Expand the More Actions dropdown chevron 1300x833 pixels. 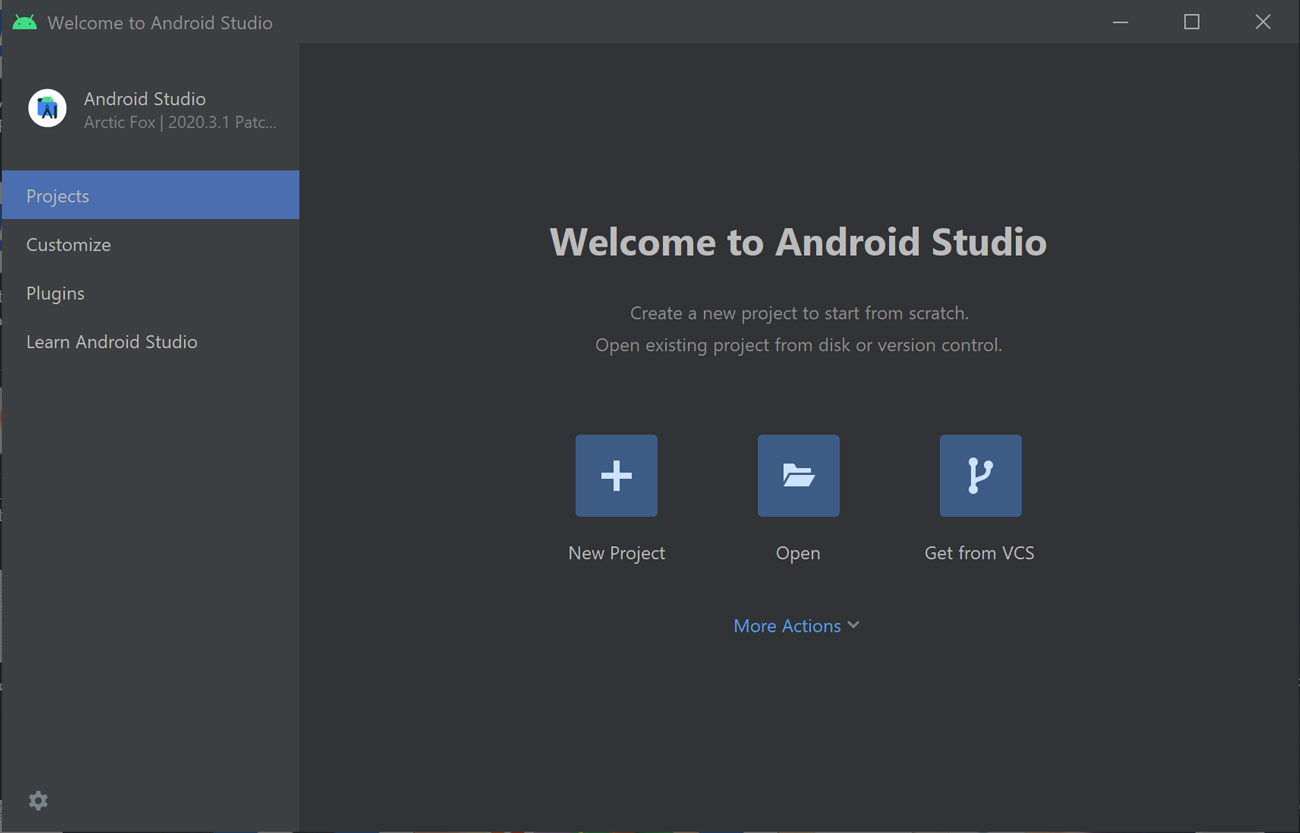(852, 625)
